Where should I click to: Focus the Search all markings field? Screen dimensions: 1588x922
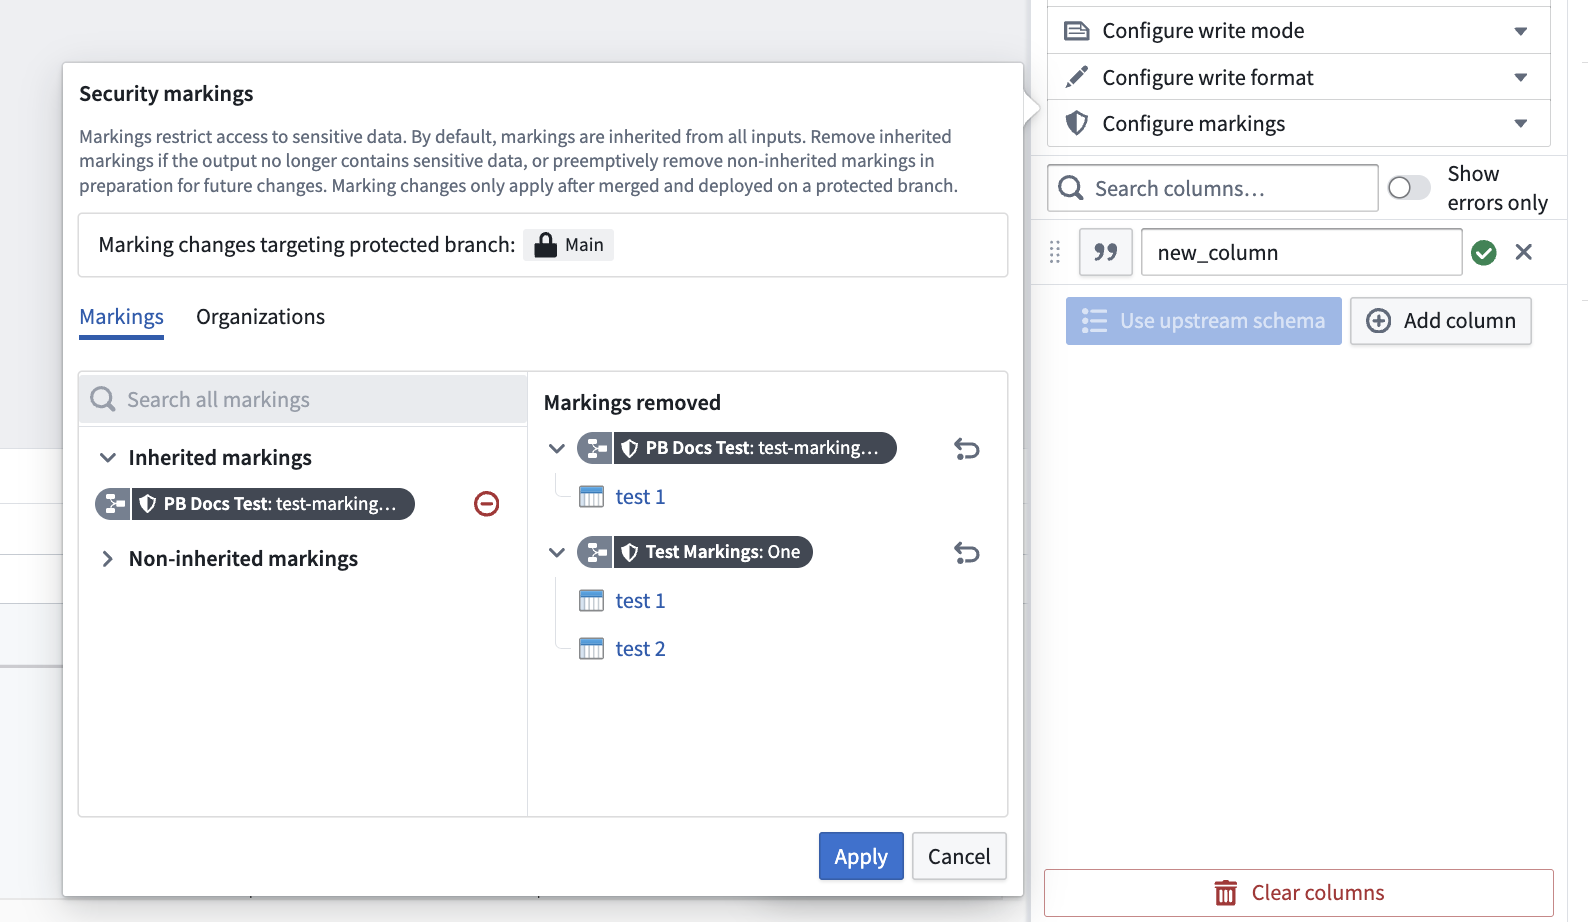[x=303, y=400]
